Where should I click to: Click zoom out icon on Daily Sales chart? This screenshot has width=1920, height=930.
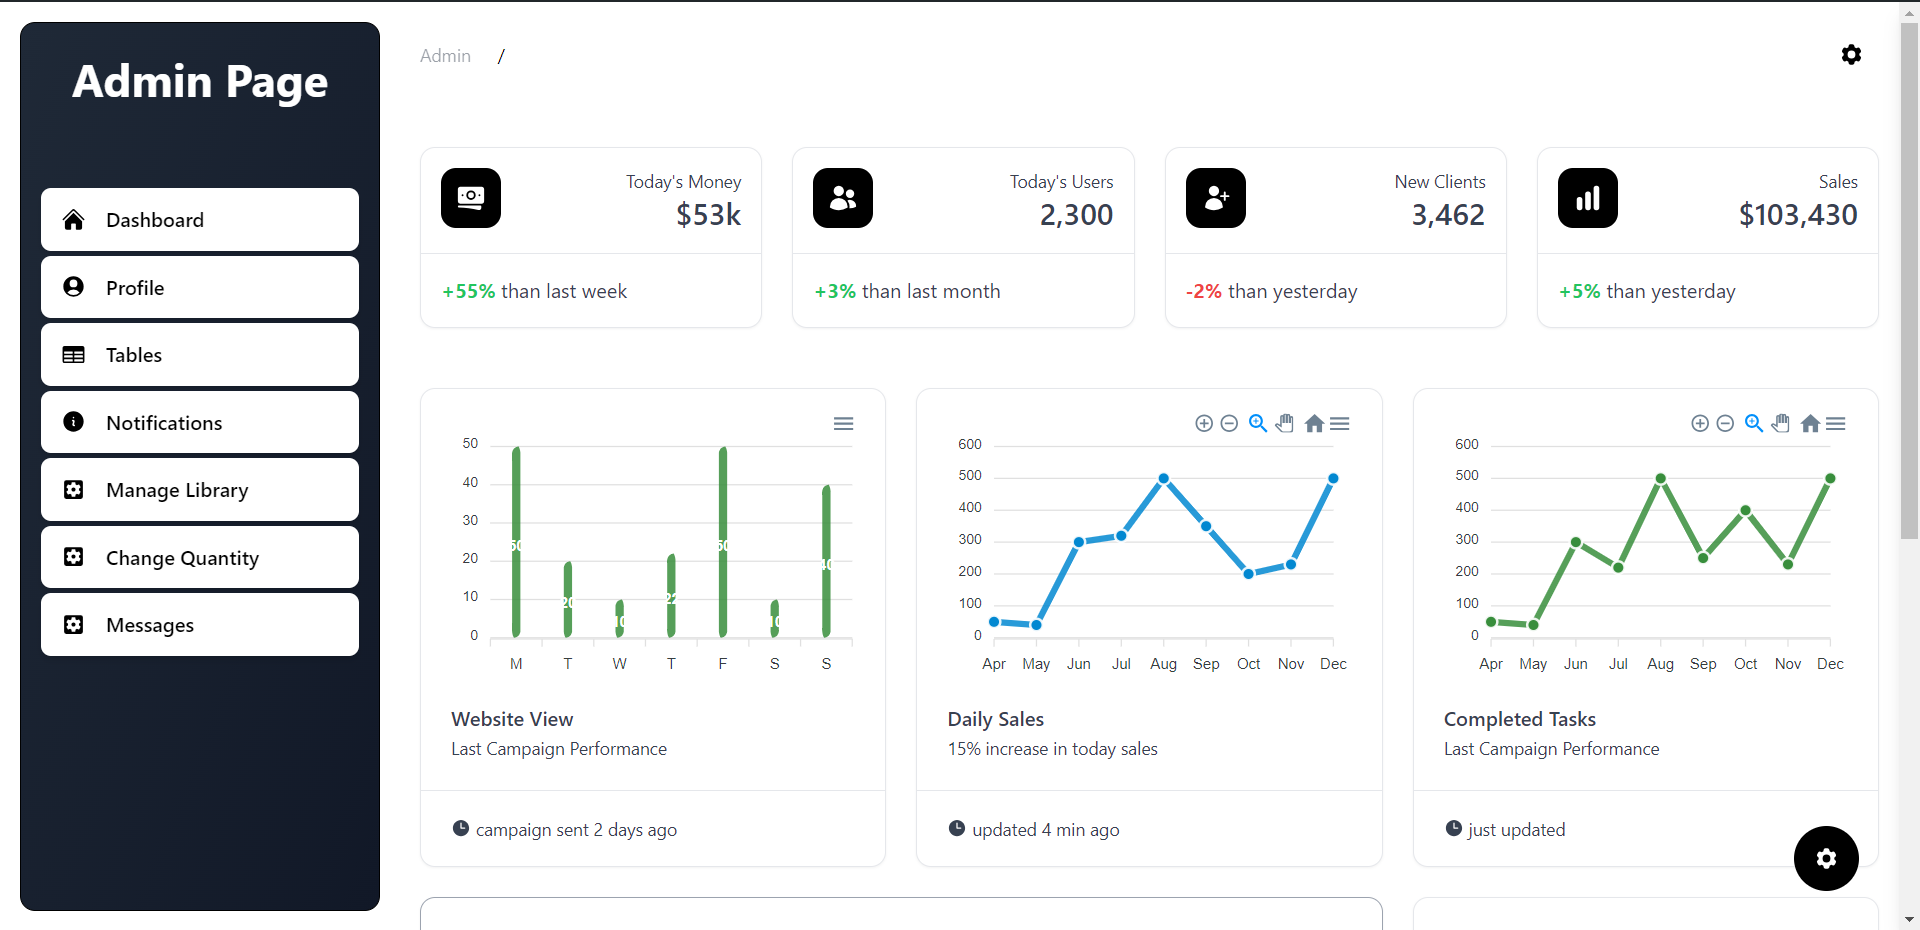[1229, 424]
